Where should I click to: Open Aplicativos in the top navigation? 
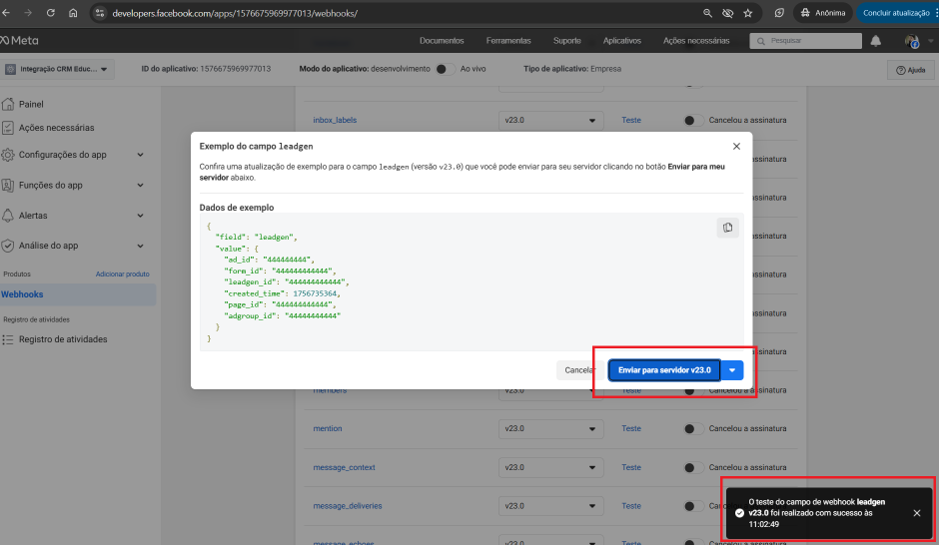tap(622, 41)
